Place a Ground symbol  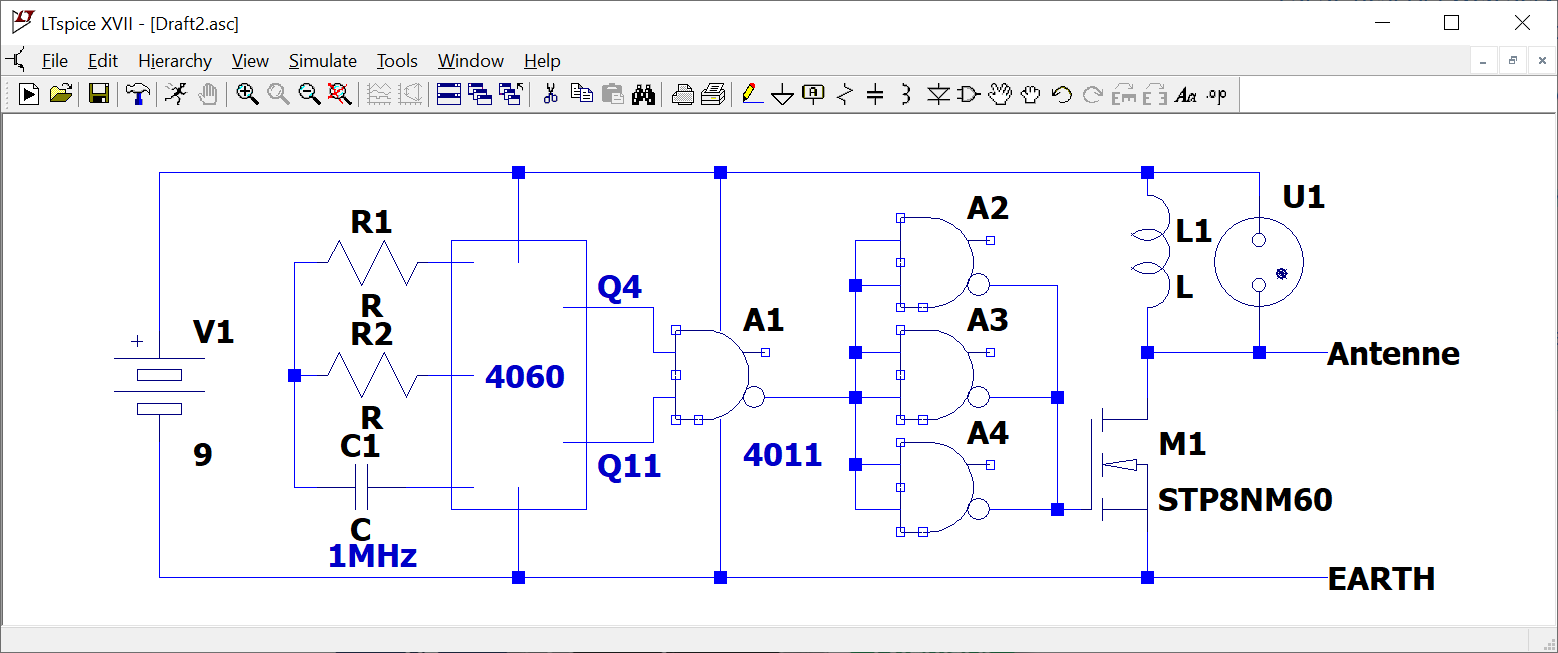tap(783, 94)
